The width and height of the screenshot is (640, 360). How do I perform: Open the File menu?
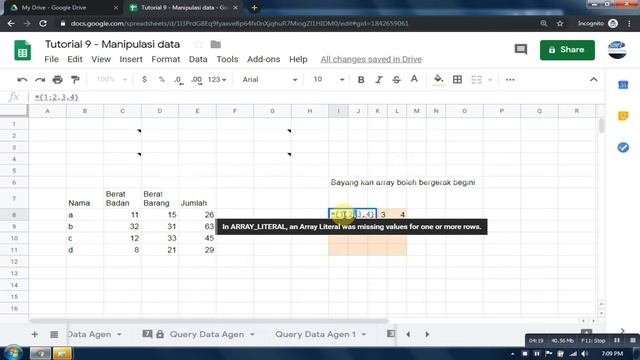click(x=51, y=59)
